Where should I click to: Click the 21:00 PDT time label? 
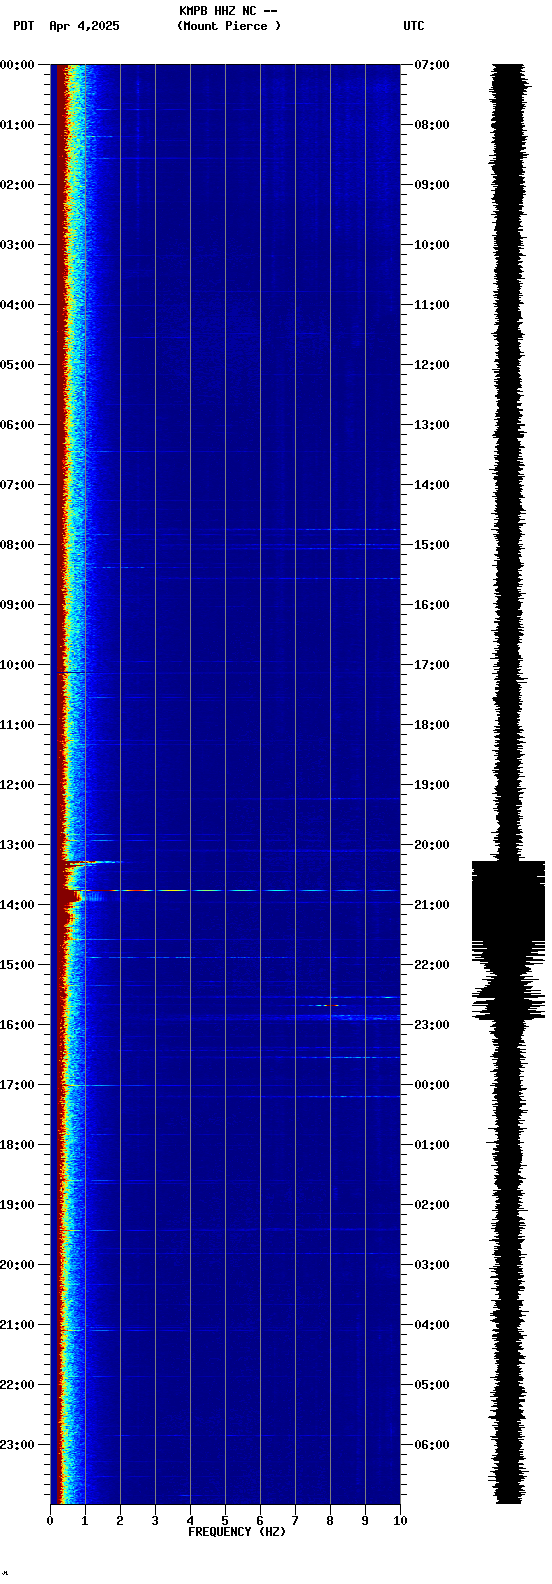point(18,1325)
